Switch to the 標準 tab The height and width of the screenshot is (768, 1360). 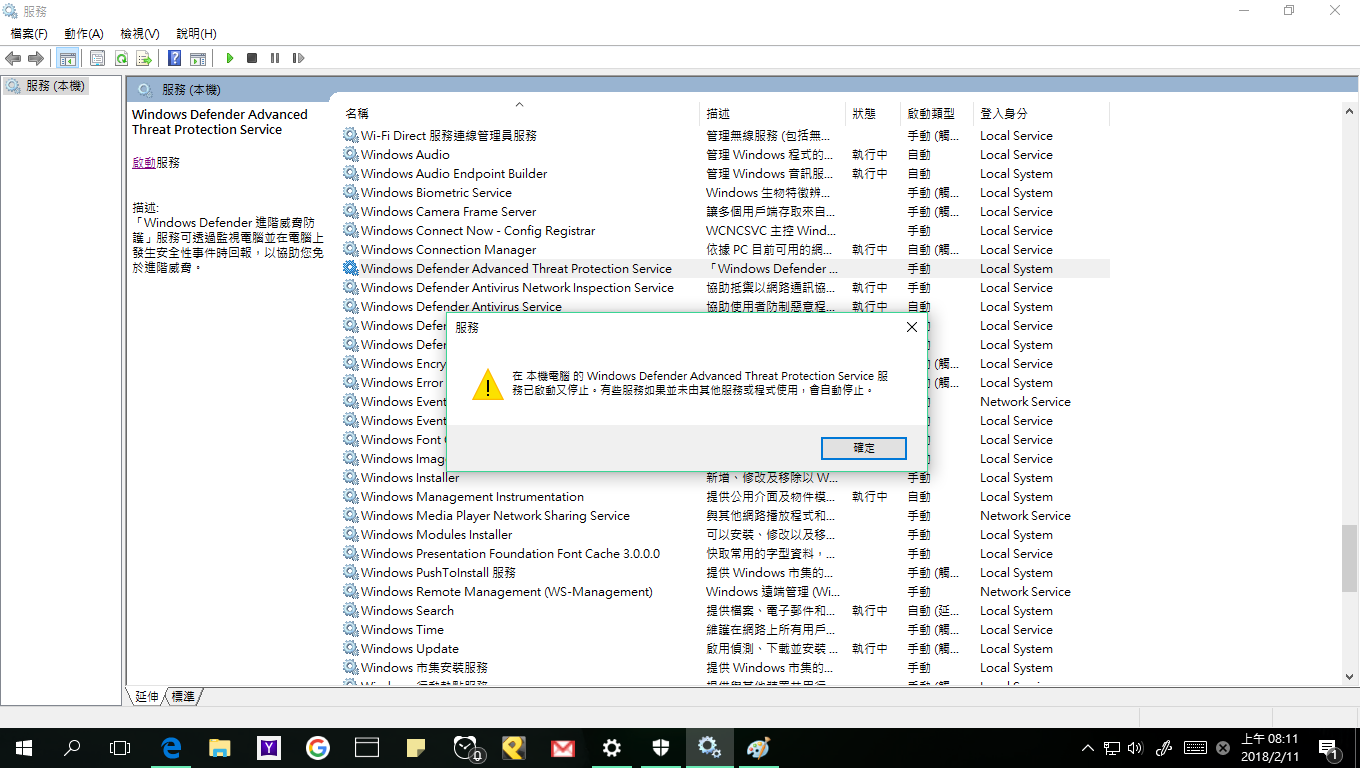pyautogui.click(x=182, y=696)
